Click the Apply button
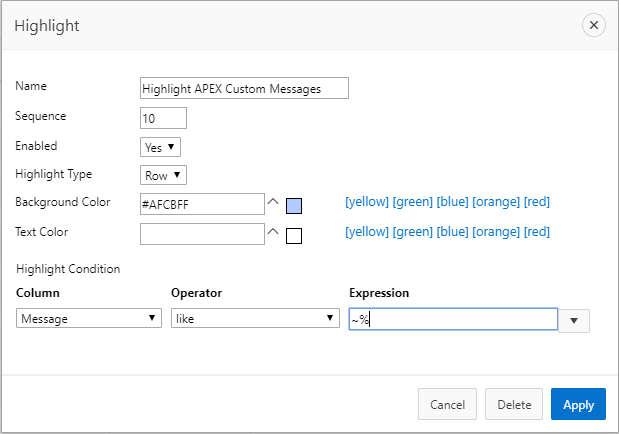619x434 pixels. click(578, 404)
